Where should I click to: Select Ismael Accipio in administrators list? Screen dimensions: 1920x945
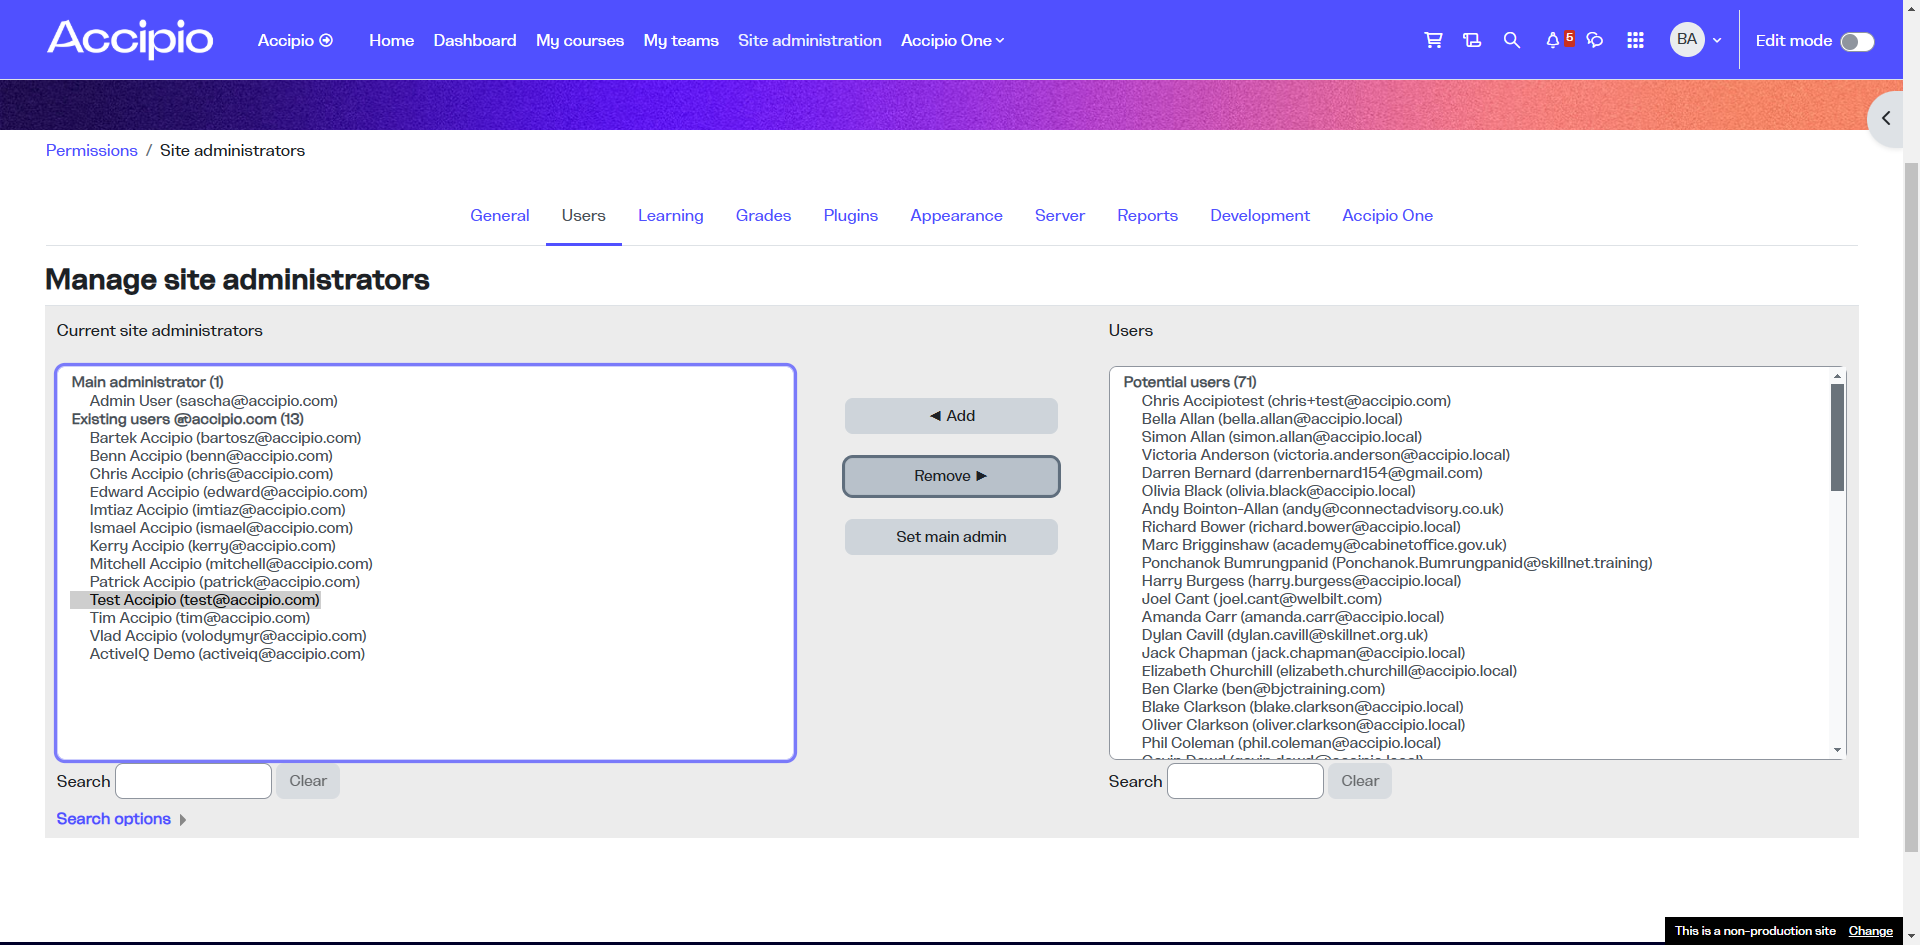tap(221, 528)
